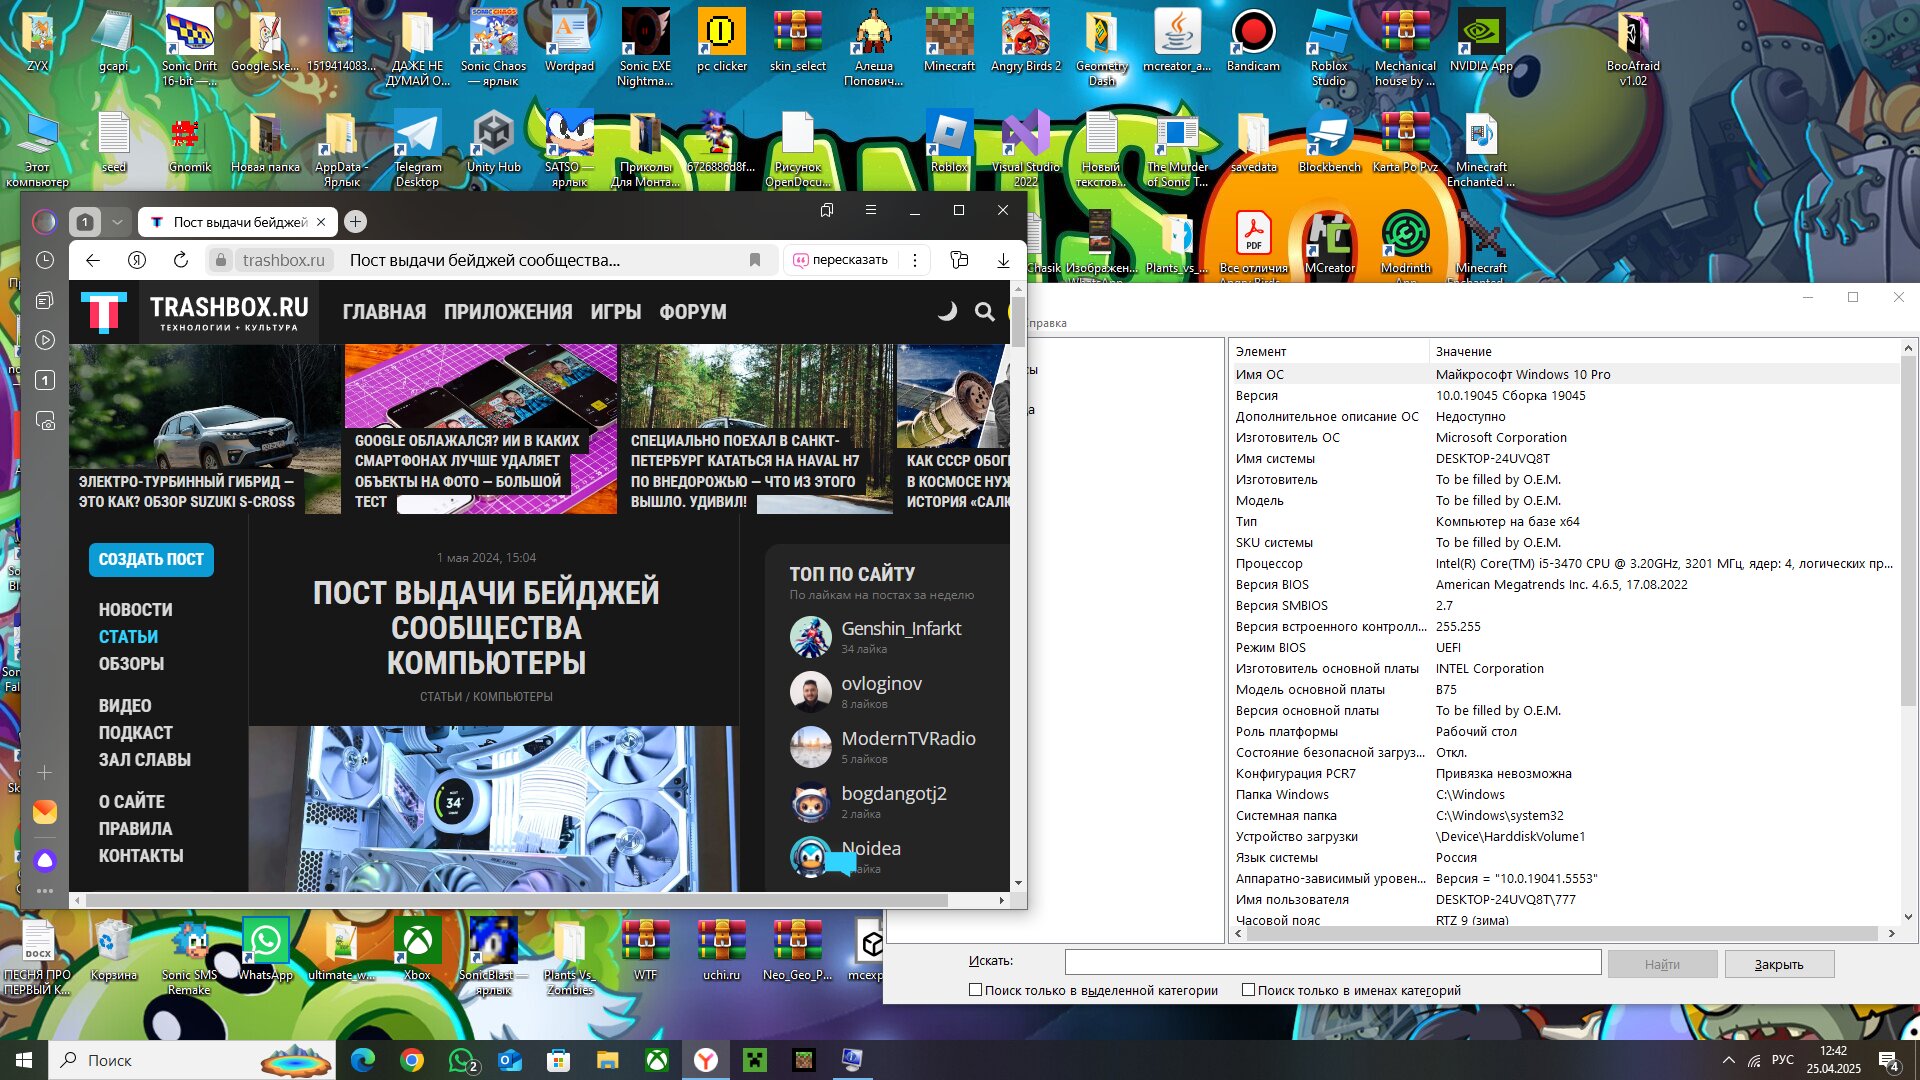Select the 'Пост выдачи бейджей' browser tab

pos(238,222)
